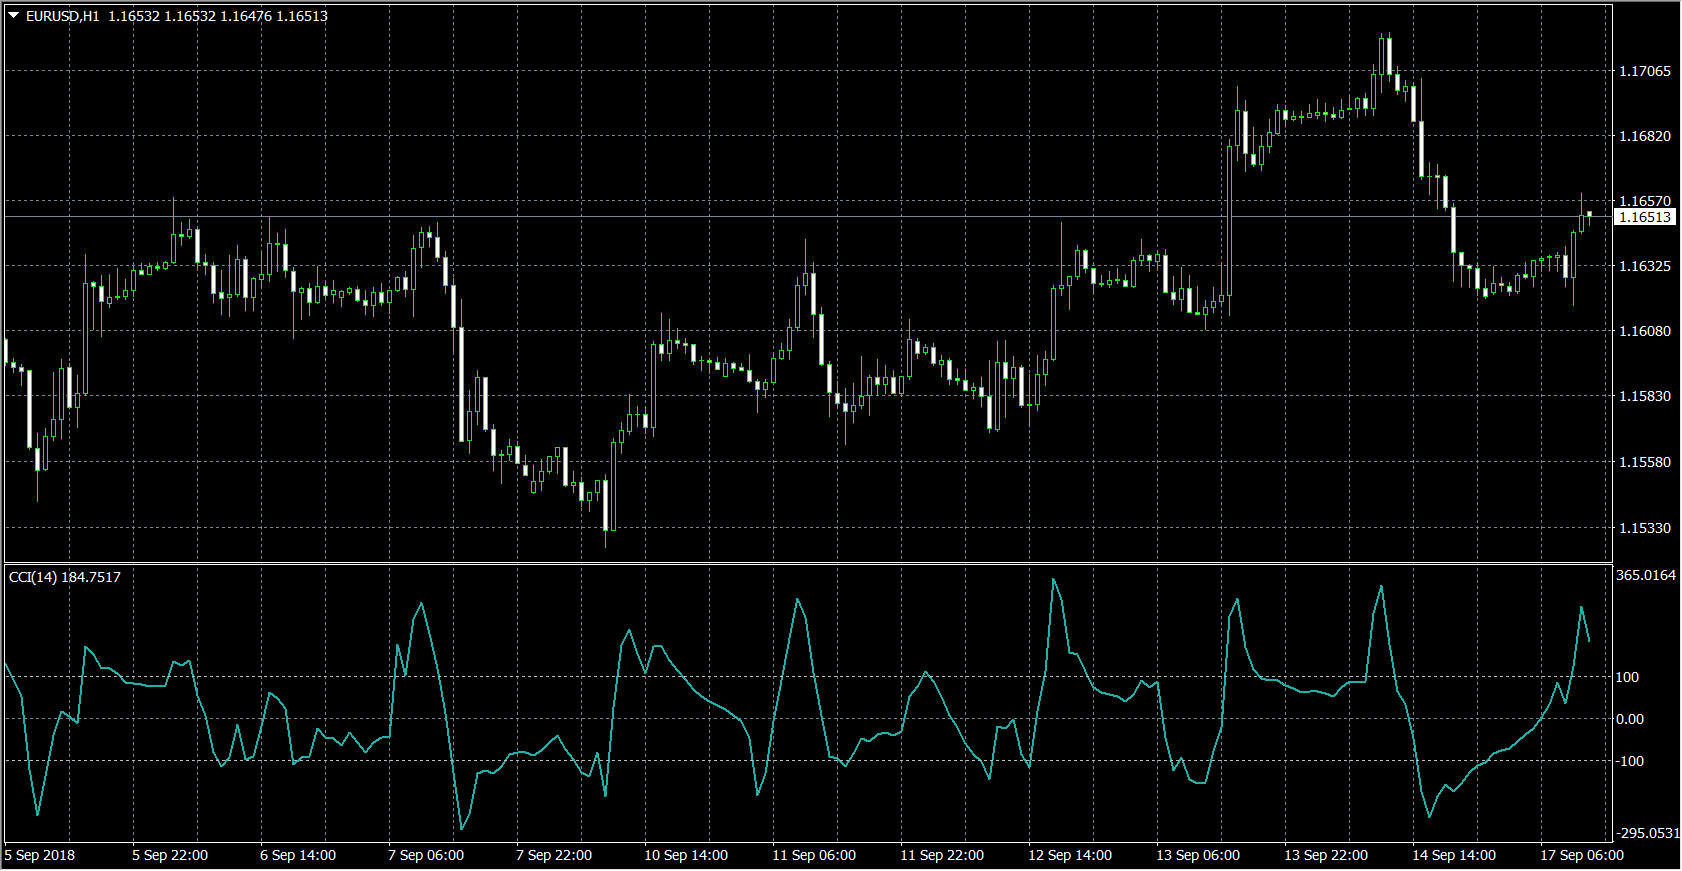Select the 13 Sep 06:00 time axis label

[1198, 855]
